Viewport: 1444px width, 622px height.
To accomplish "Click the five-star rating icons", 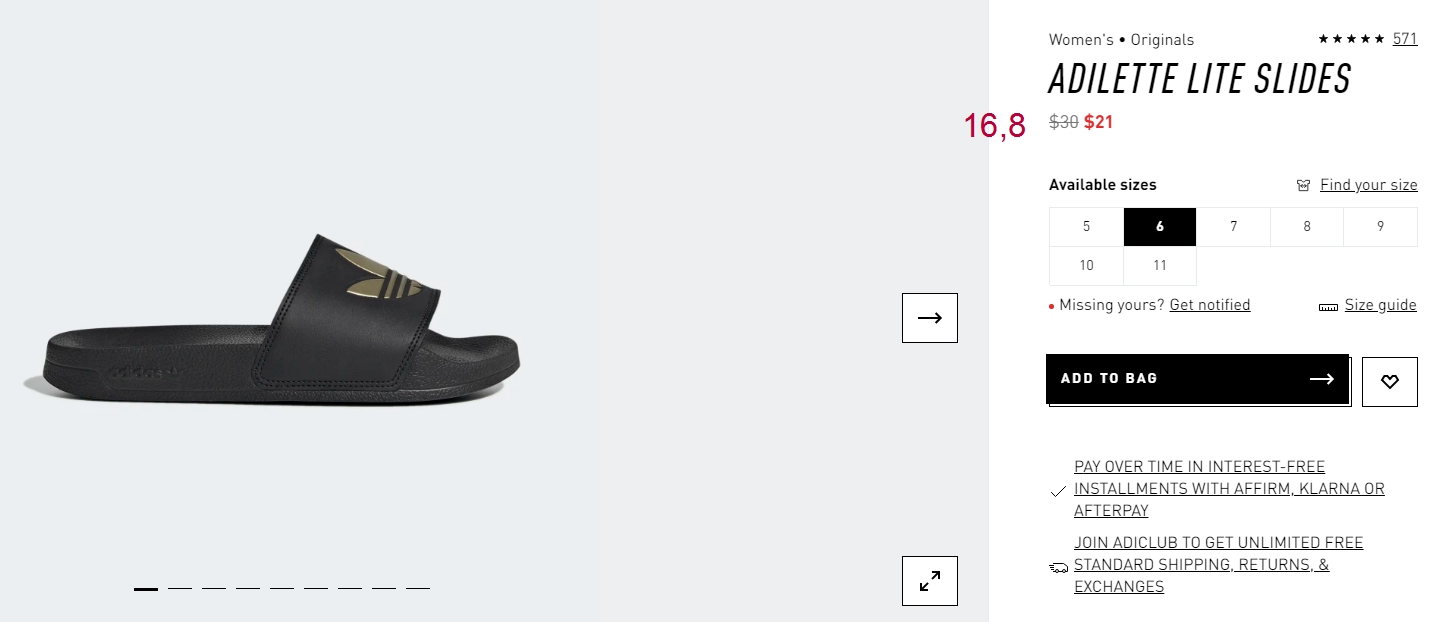I will [1352, 39].
